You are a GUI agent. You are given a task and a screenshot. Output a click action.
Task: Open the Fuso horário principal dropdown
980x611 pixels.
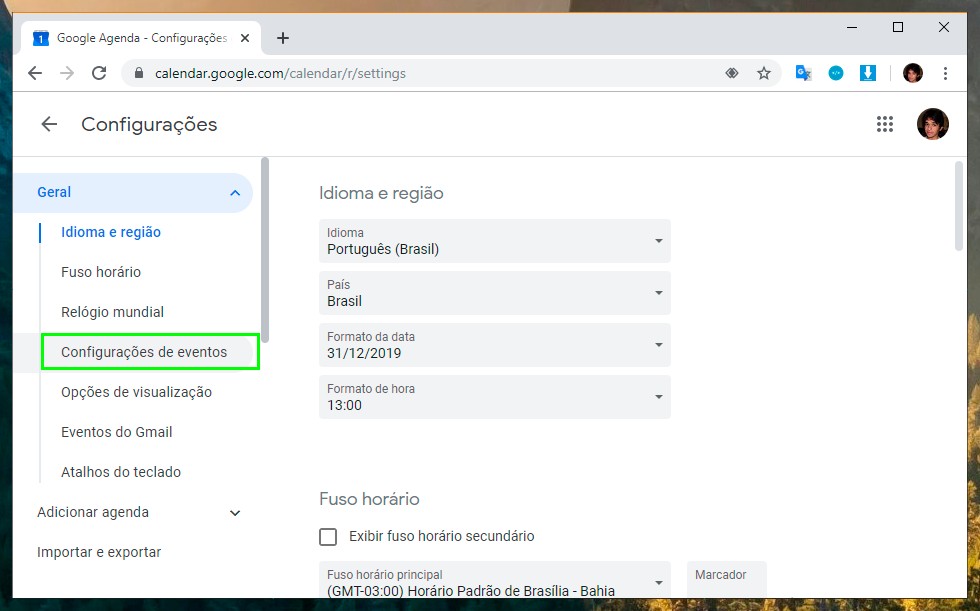tap(494, 580)
